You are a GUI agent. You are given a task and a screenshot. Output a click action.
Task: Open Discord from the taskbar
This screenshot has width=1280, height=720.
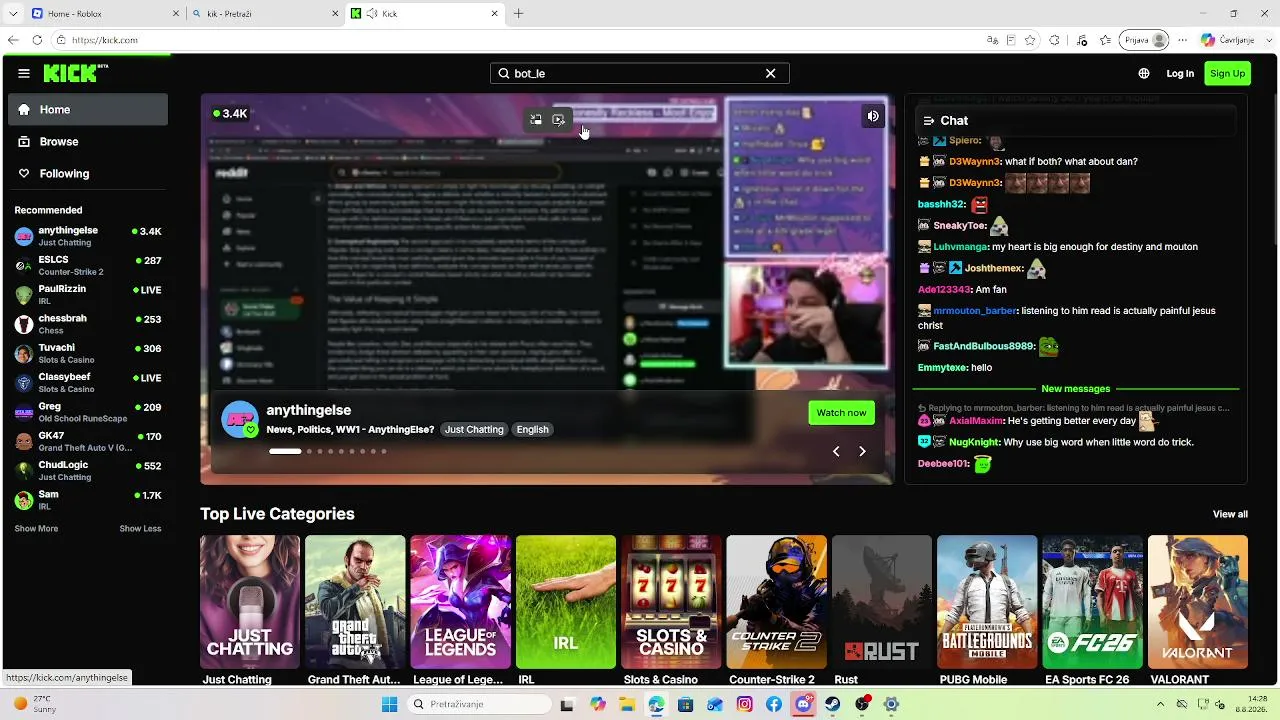(x=803, y=704)
